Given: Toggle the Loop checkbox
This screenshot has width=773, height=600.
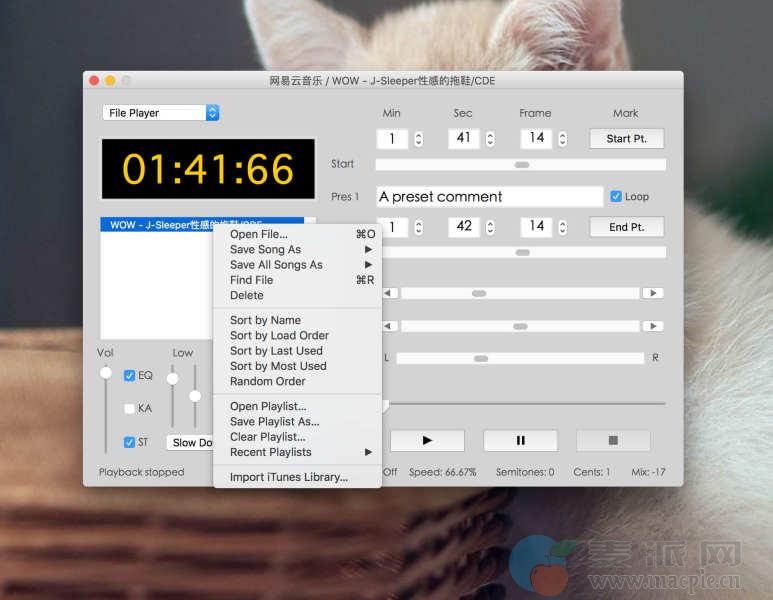Looking at the screenshot, I should [616, 197].
